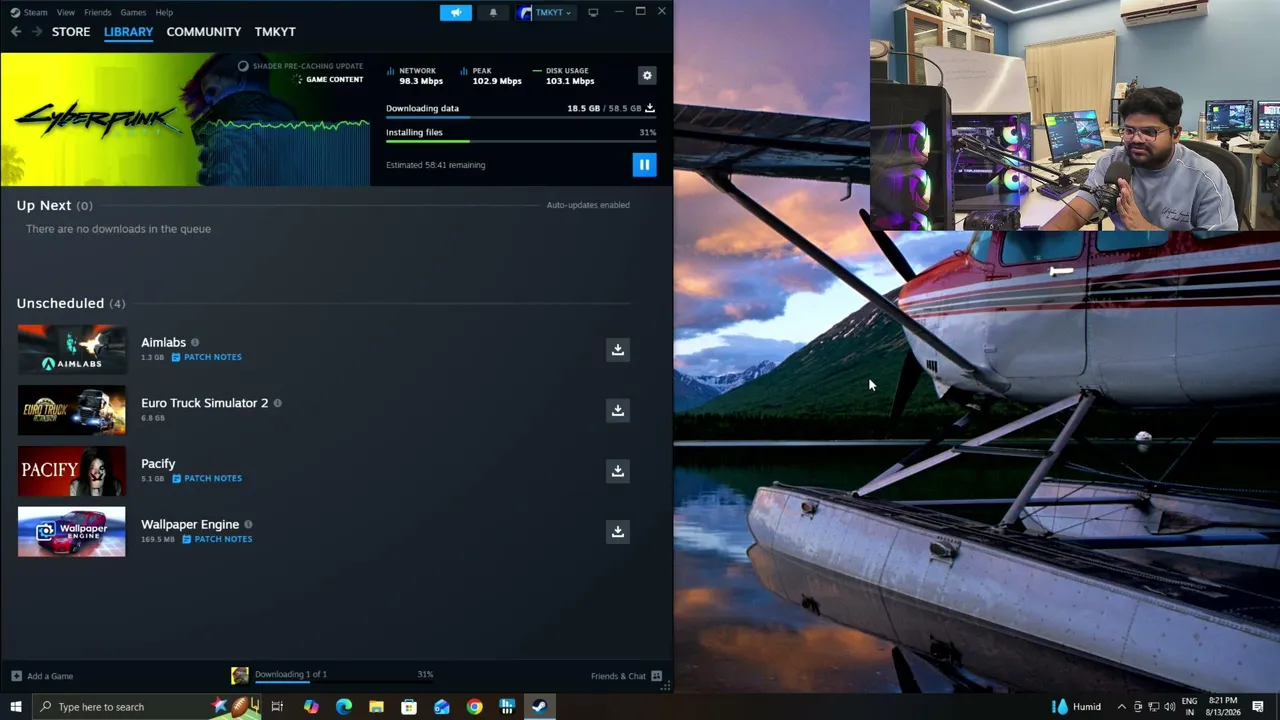
Task: Open Friends menu
Action: tap(98, 12)
